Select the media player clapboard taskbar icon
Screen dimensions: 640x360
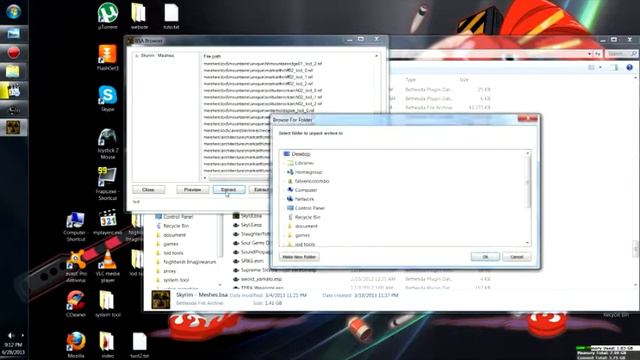13,91
